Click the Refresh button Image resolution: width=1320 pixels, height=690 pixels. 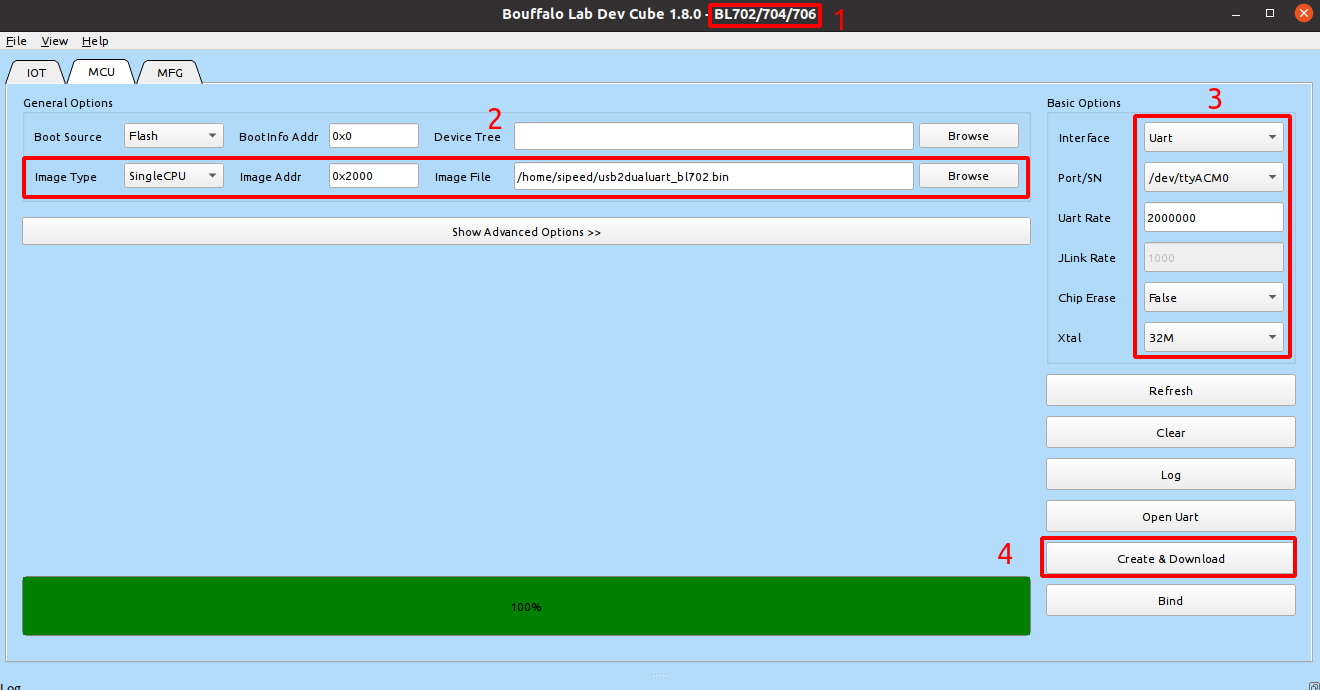click(1171, 391)
